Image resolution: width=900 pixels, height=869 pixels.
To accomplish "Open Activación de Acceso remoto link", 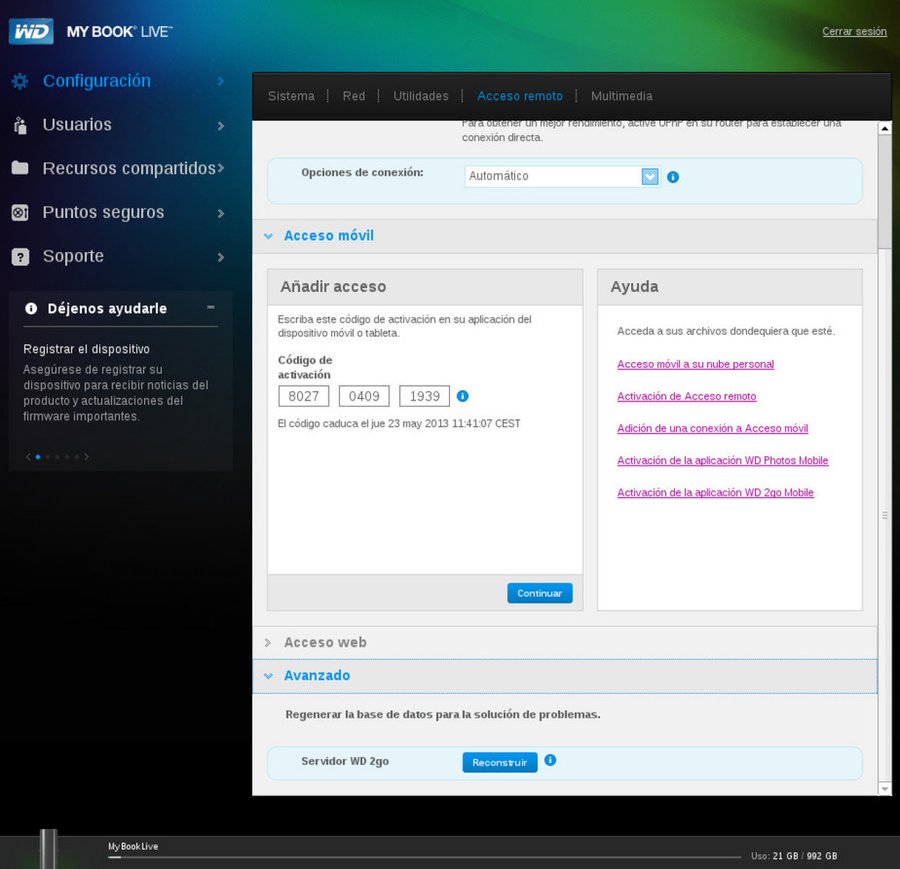I will pos(686,396).
